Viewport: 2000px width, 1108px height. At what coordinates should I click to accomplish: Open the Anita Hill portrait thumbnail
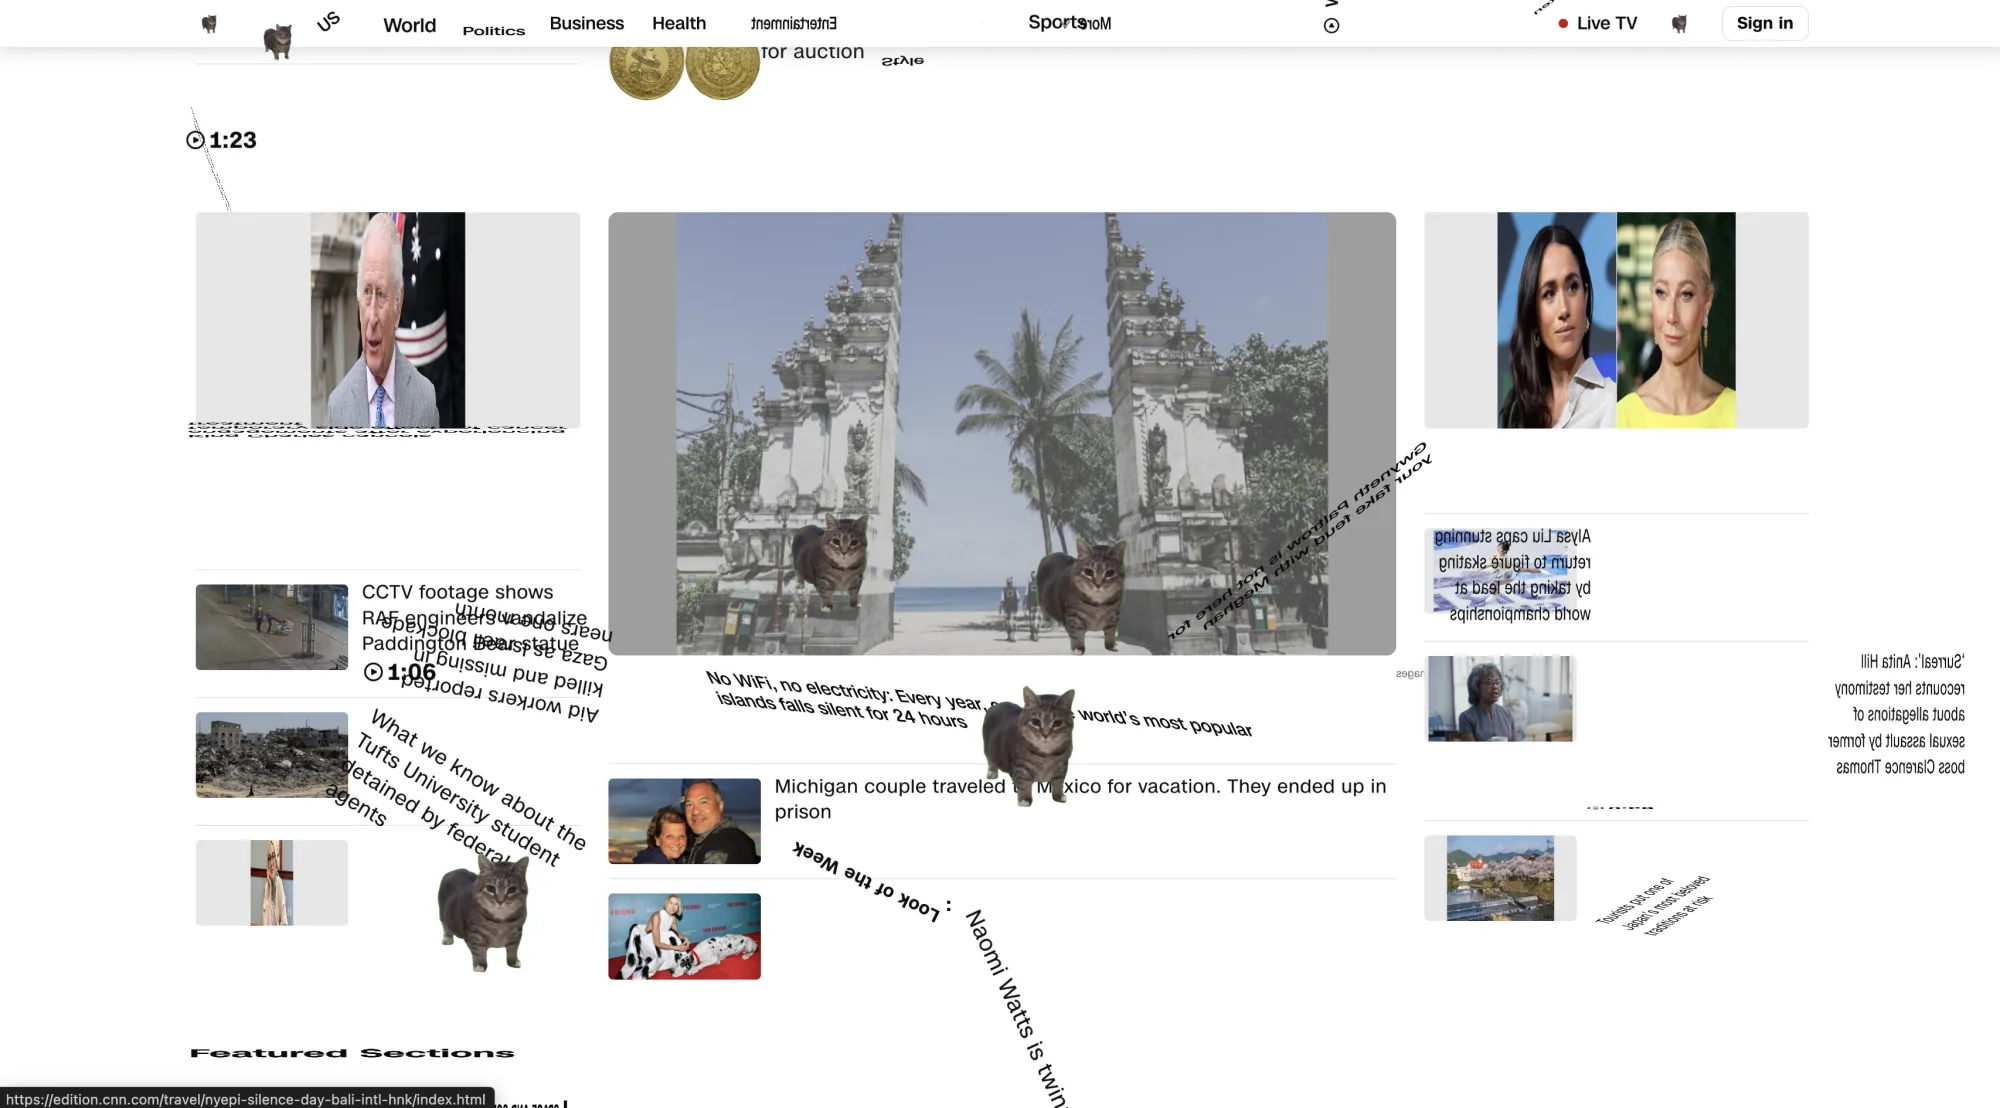click(x=1500, y=698)
